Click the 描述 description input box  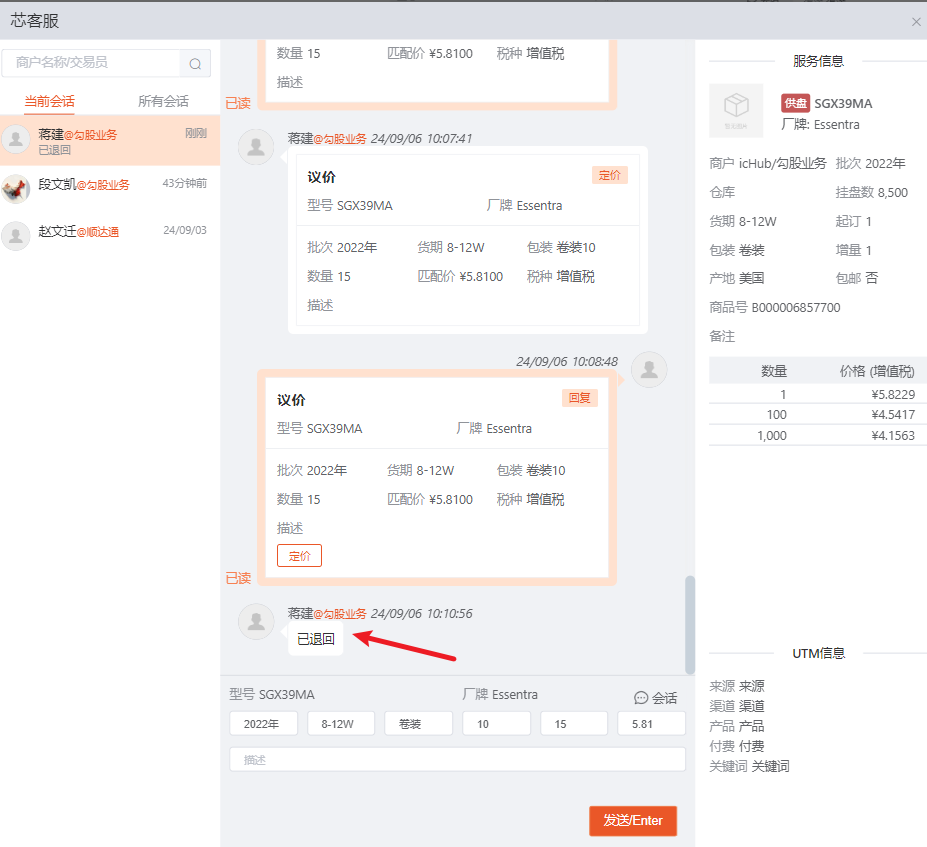(x=457, y=760)
